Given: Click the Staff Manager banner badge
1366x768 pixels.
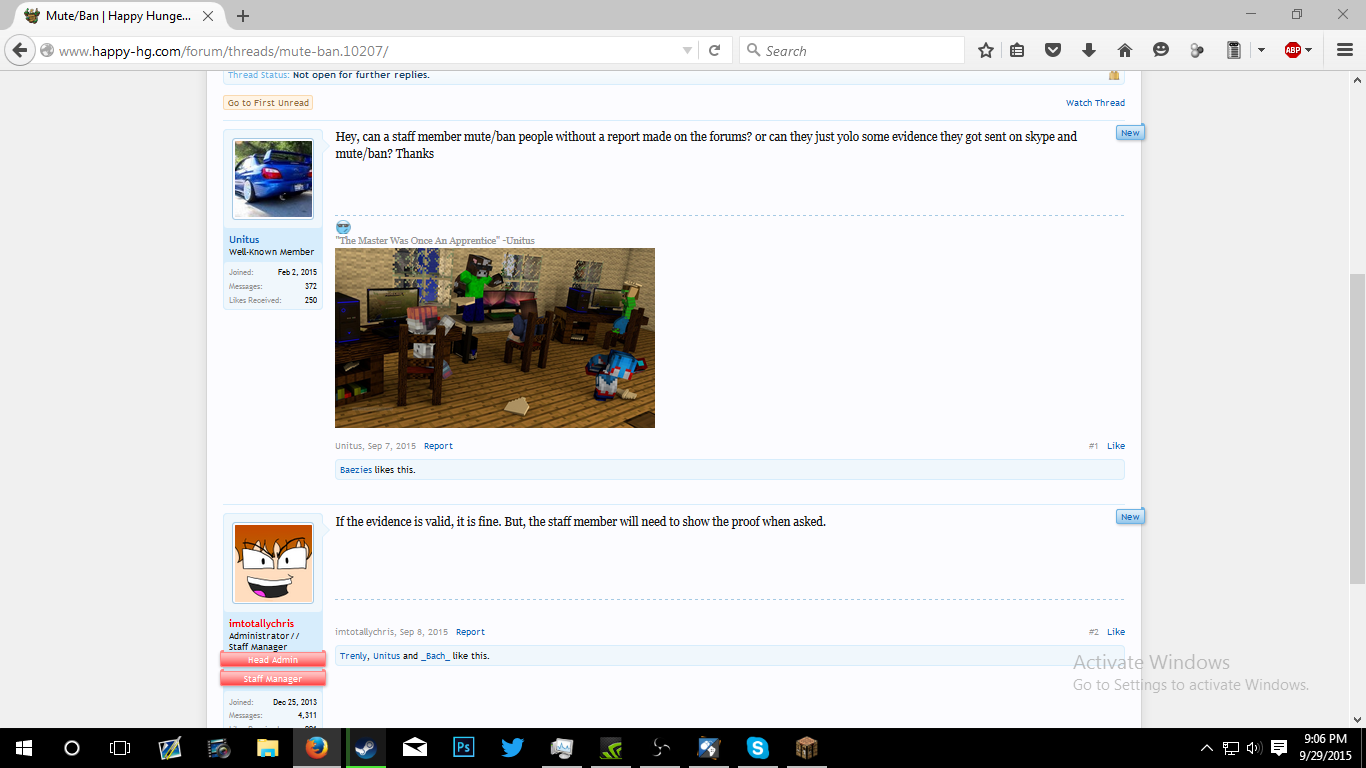Looking at the screenshot, I should [x=273, y=679].
